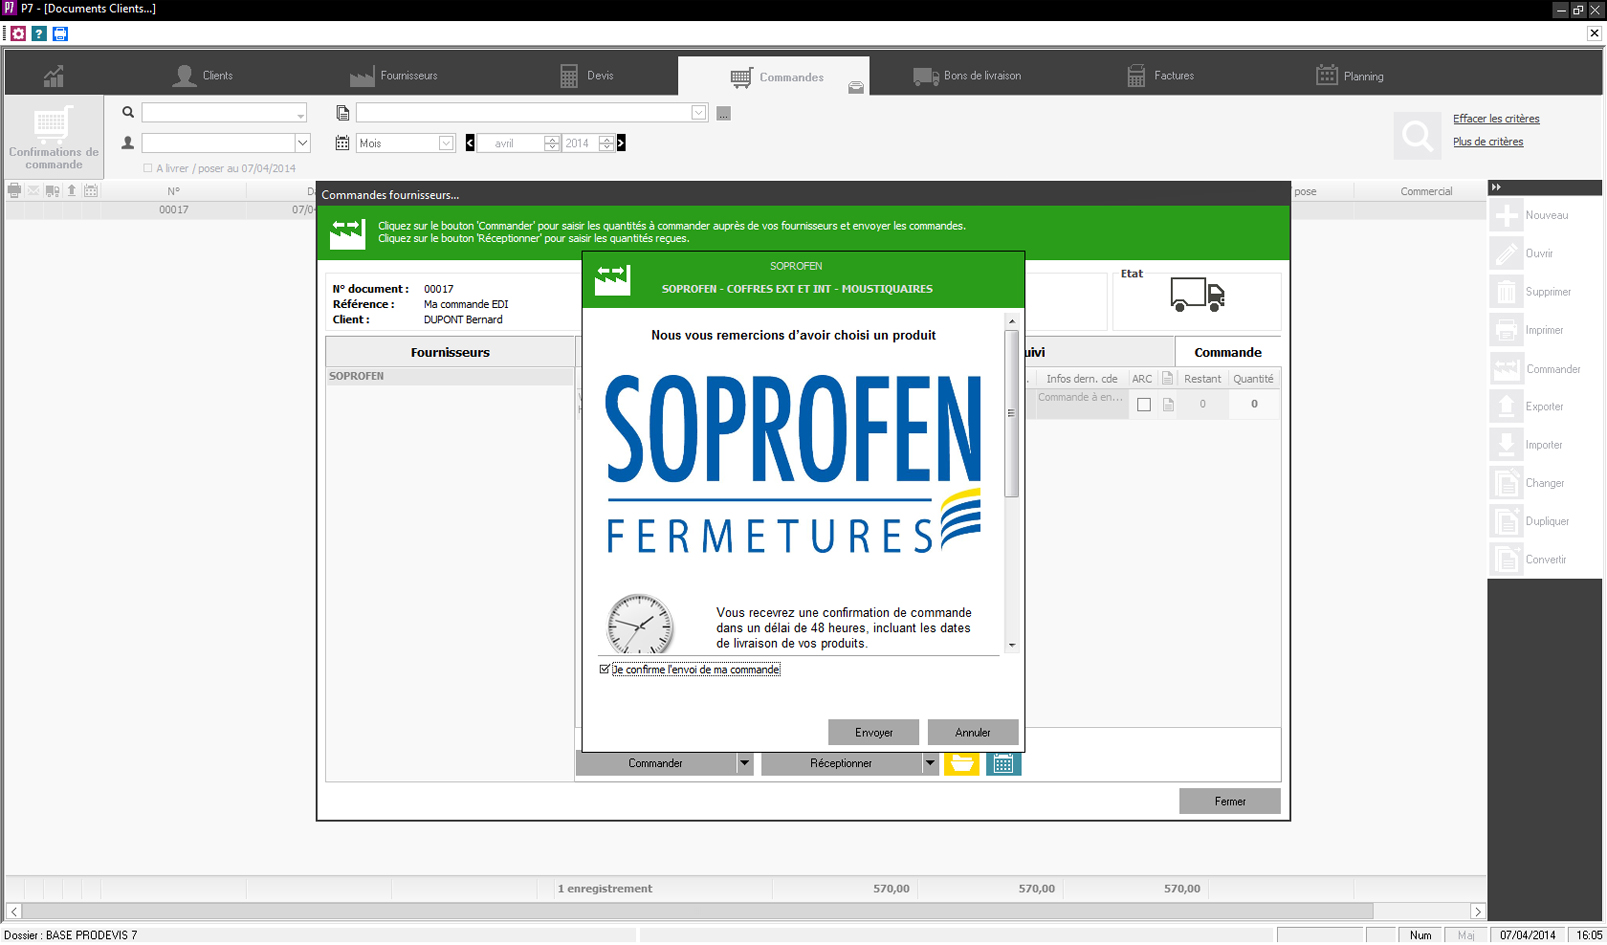Open the help question mark icon
This screenshot has width=1607, height=945.
click(39, 34)
